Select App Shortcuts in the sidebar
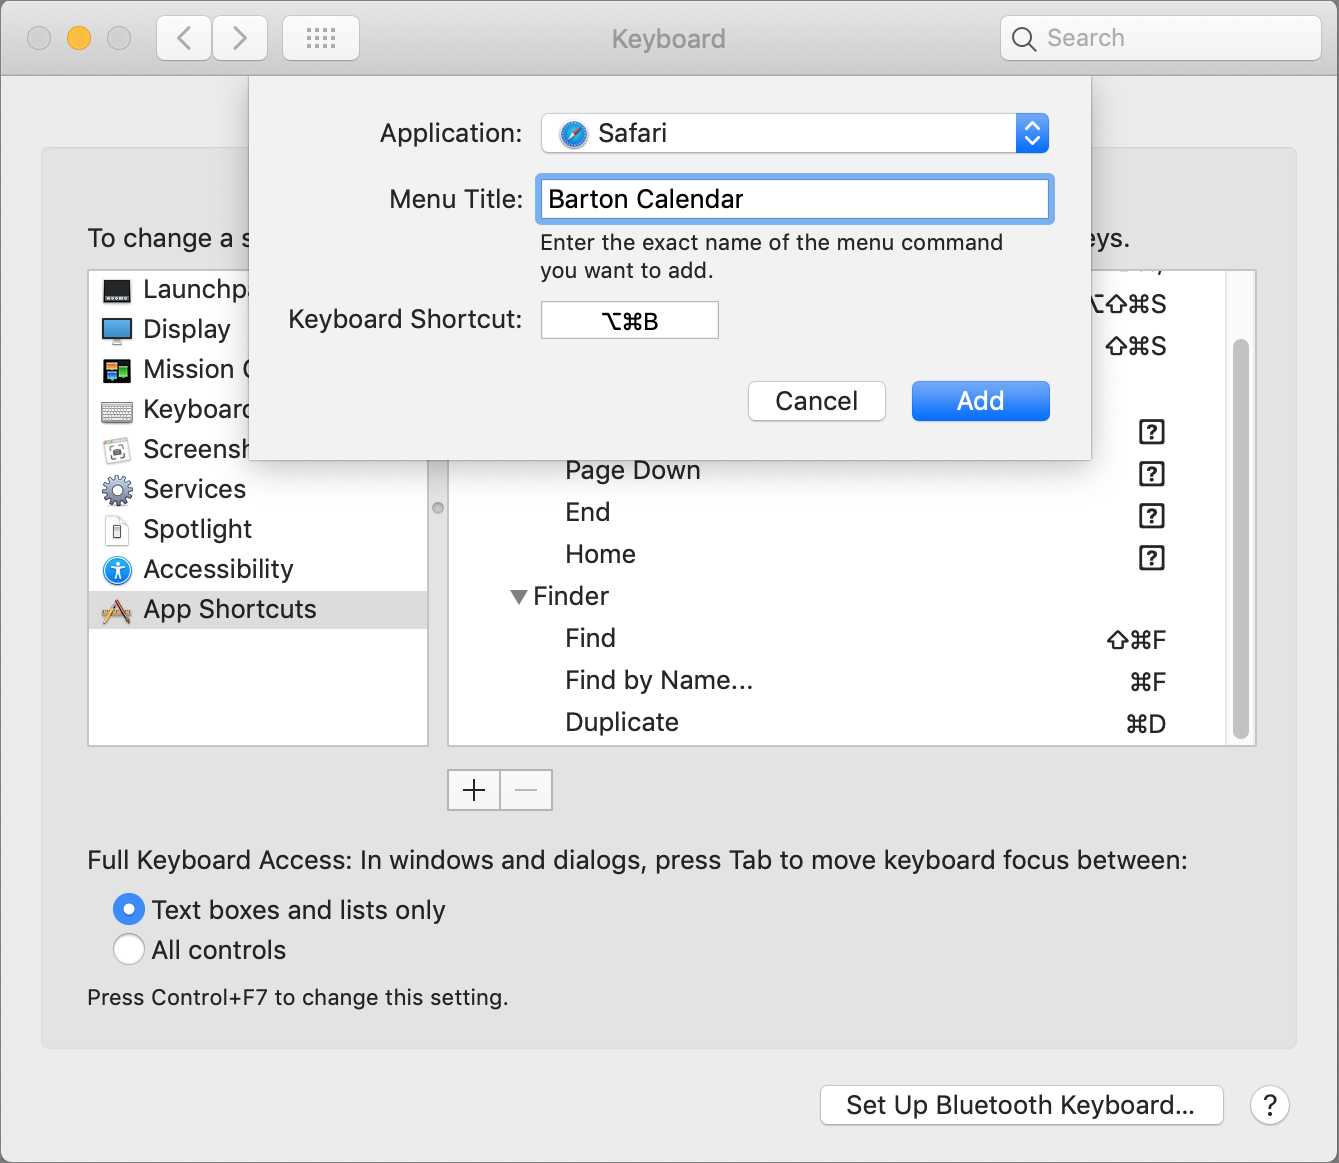This screenshot has width=1339, height=1163. pyautogui.click(x=258, y=610)
